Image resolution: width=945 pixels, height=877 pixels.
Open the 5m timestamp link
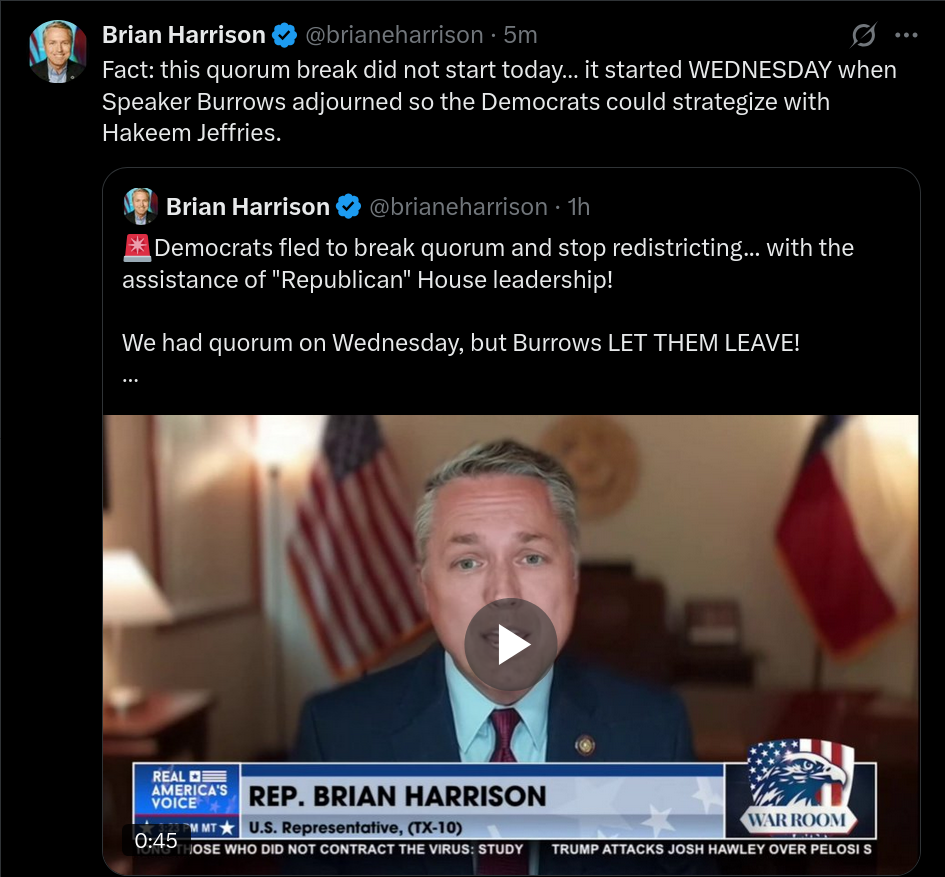520,35
